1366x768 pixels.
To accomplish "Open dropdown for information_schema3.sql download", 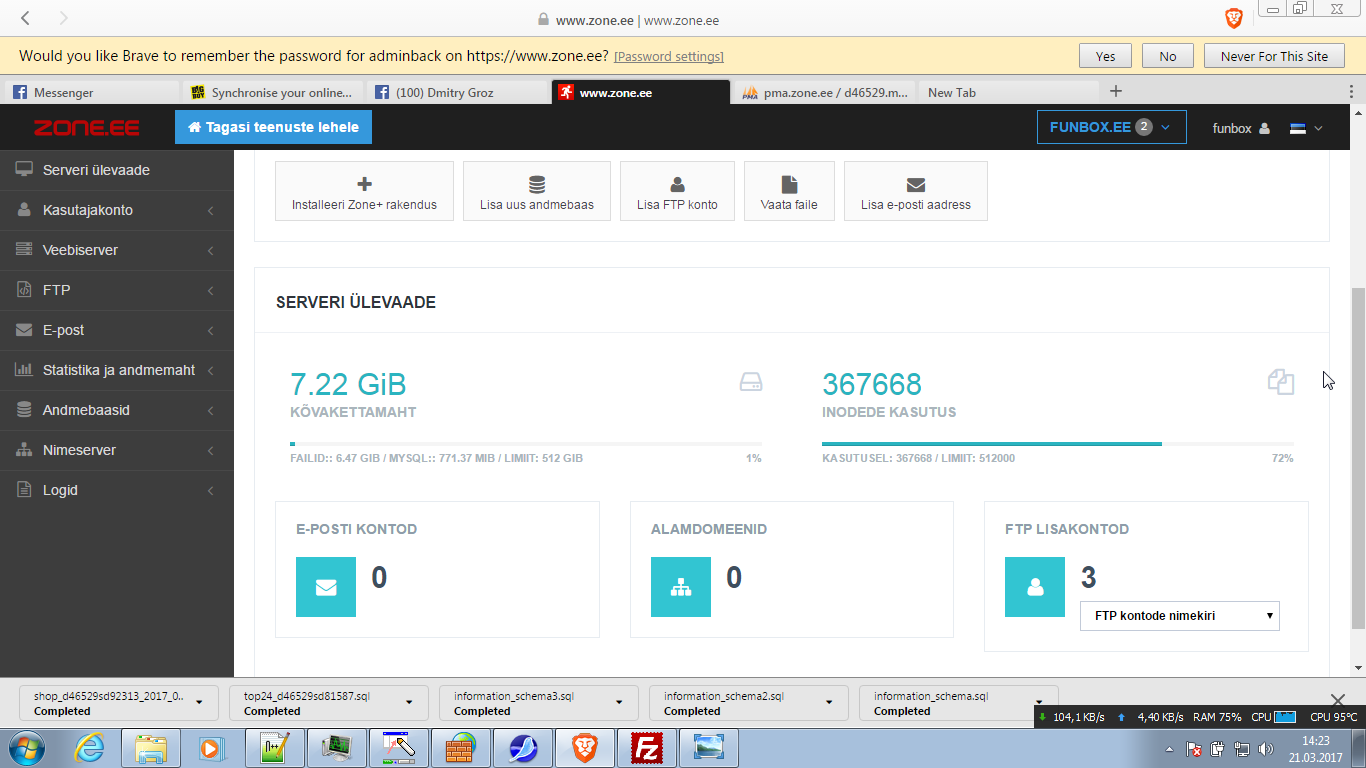I will (x=619, y=703).
